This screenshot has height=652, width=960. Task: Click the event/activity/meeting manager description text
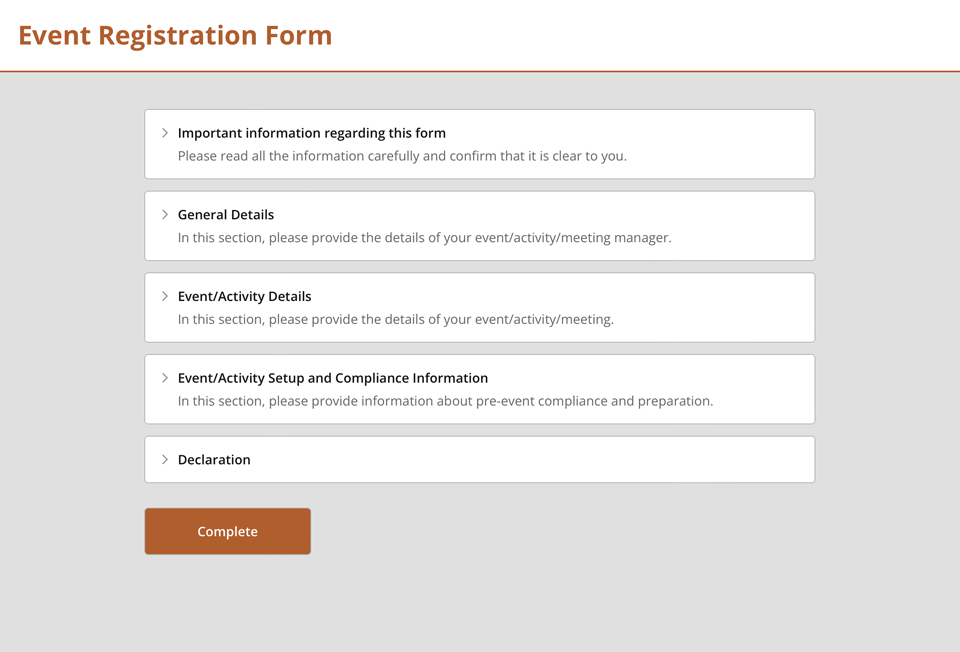[424, 238]
